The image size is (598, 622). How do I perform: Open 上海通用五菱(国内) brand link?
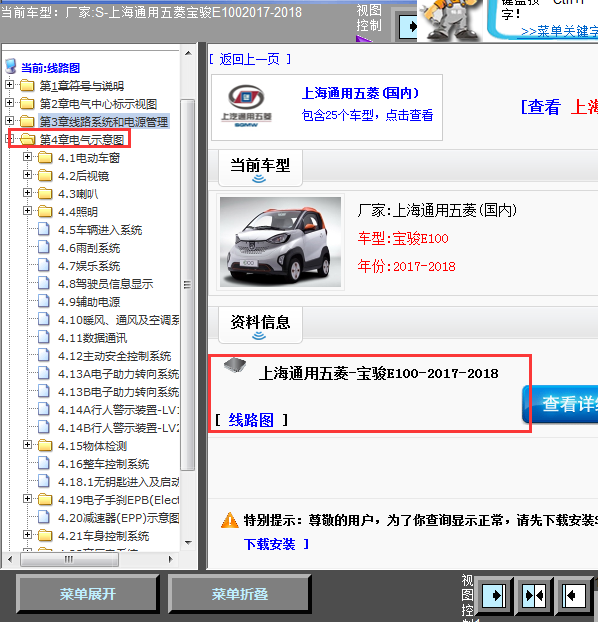click(360, 93)
